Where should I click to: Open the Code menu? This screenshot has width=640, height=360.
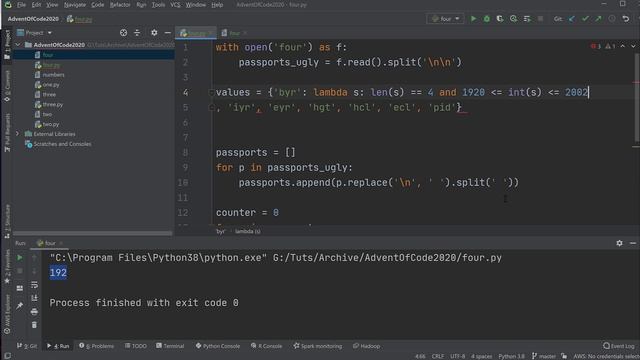(x=98, y=5)
